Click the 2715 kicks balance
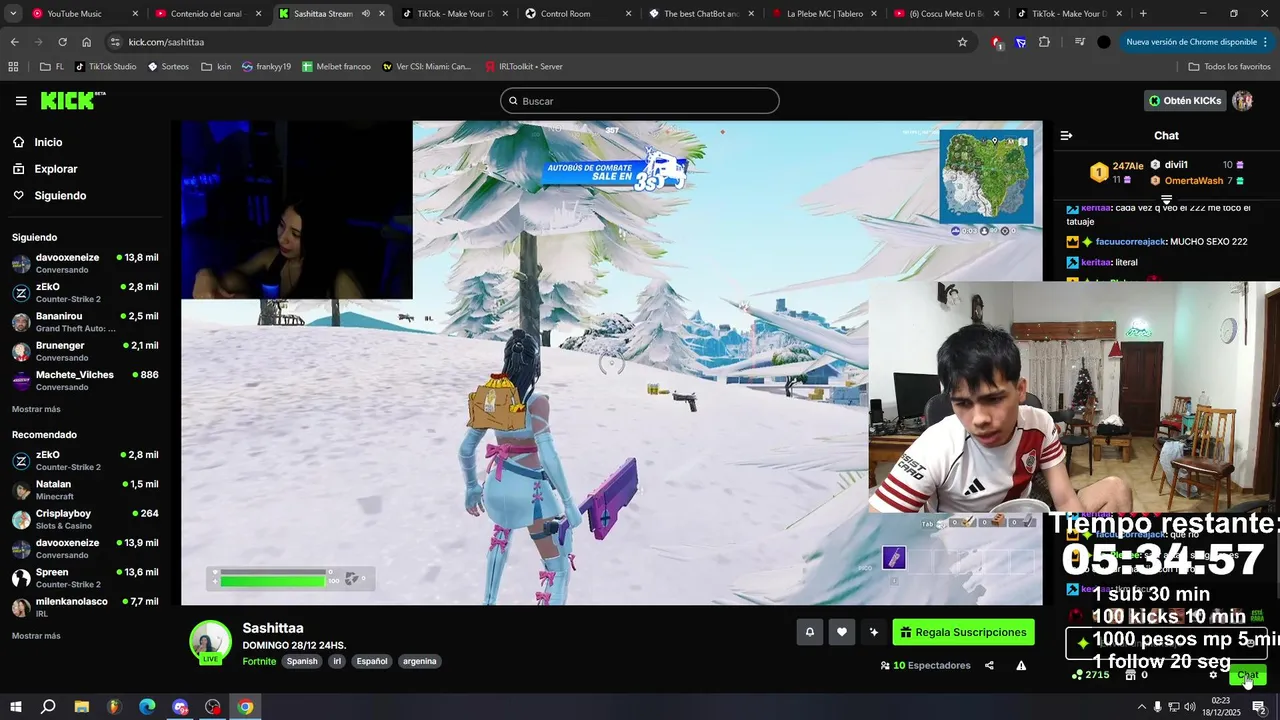This screenshot has height=720, width=1280. point(1090,675)
